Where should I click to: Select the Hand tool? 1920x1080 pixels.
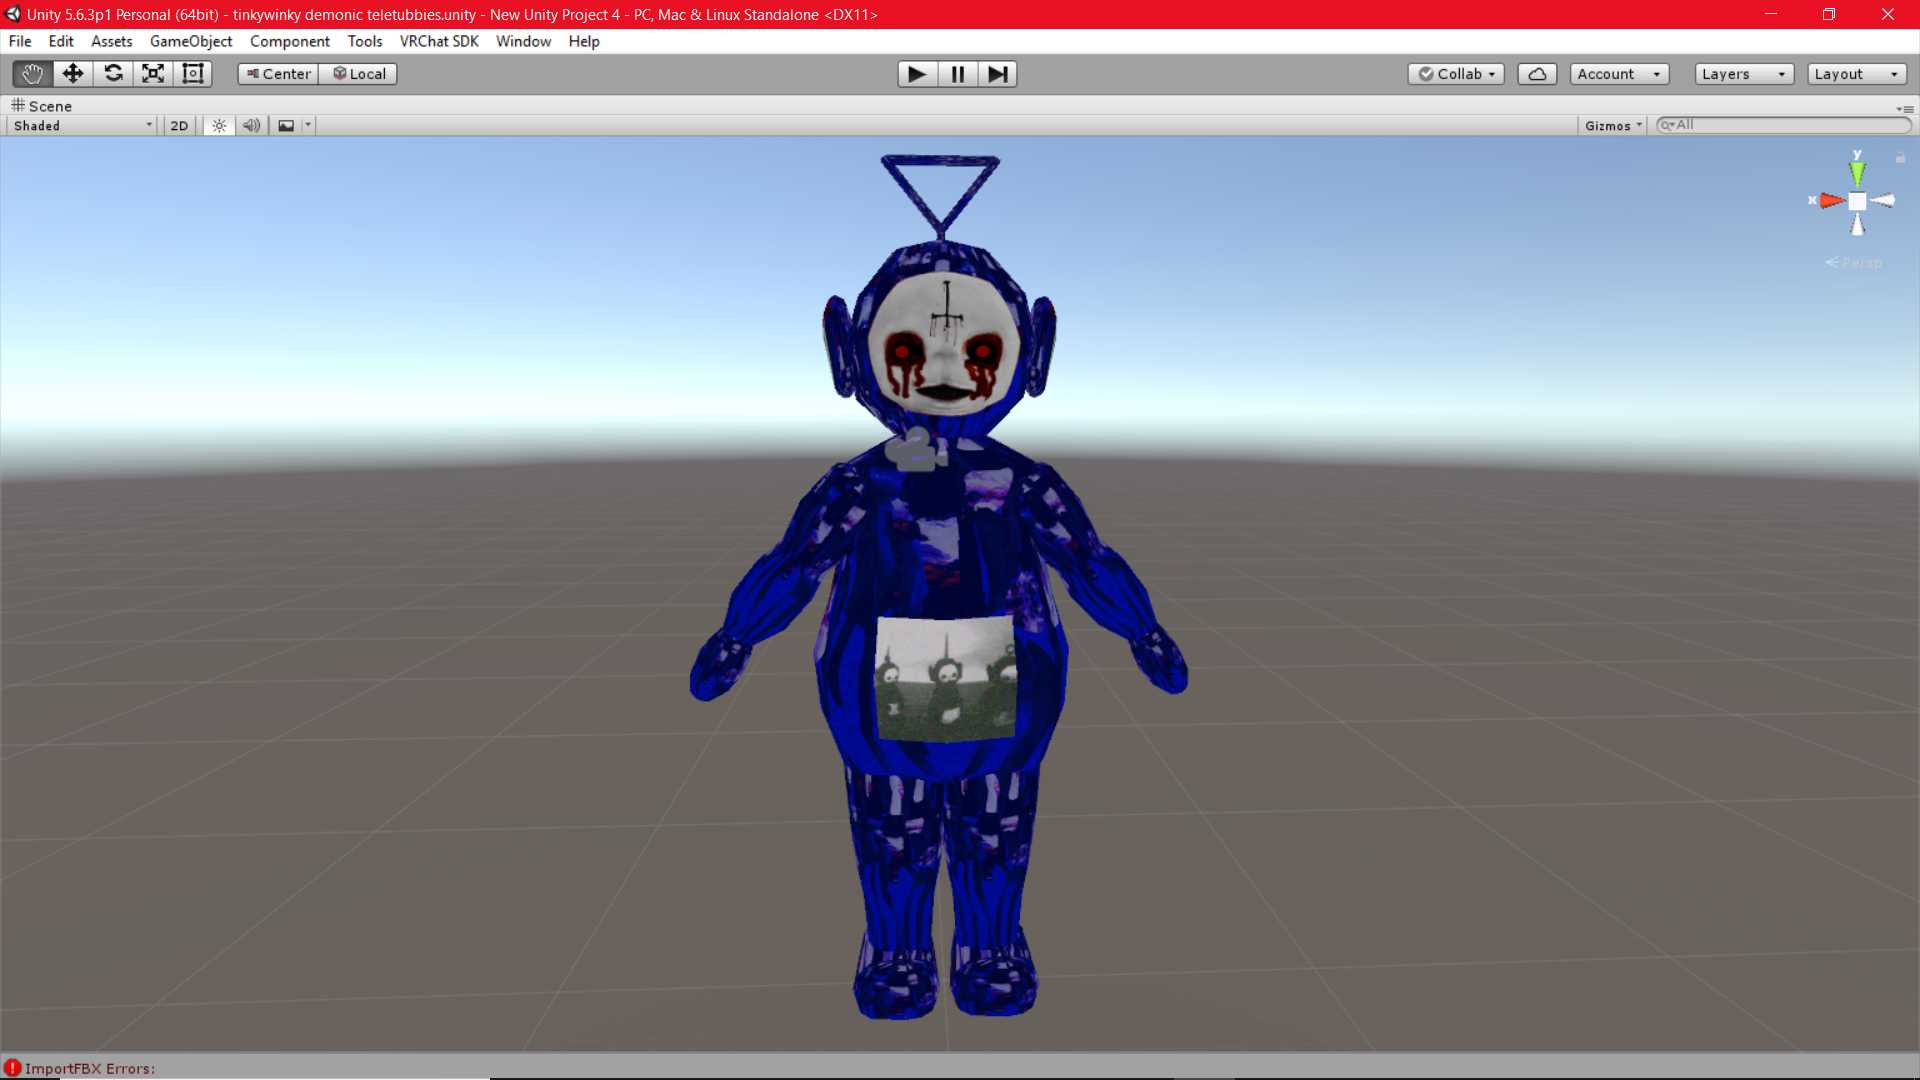pos(32,74)
